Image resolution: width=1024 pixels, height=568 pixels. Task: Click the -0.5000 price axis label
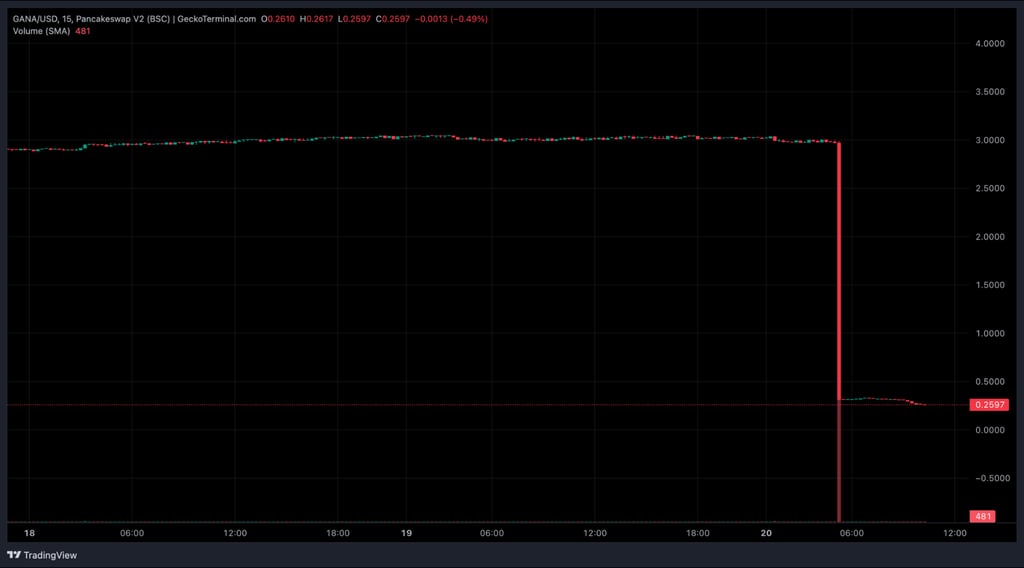[x=987, y=479]
